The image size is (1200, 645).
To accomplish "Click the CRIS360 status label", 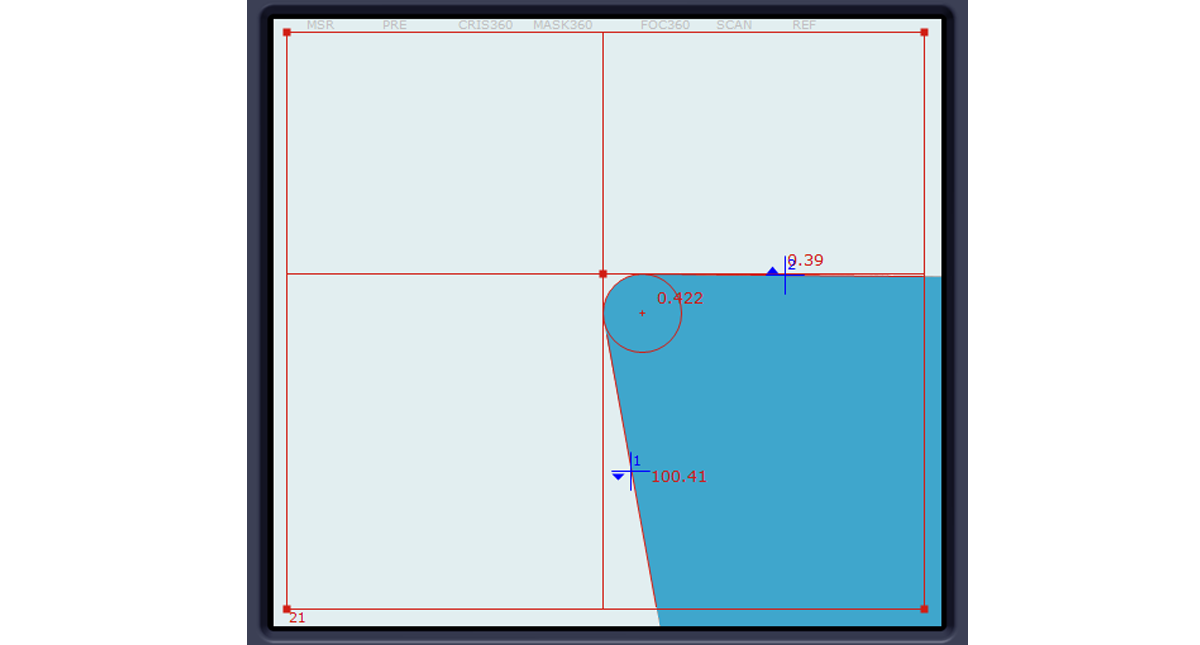I will click(485, 25).
